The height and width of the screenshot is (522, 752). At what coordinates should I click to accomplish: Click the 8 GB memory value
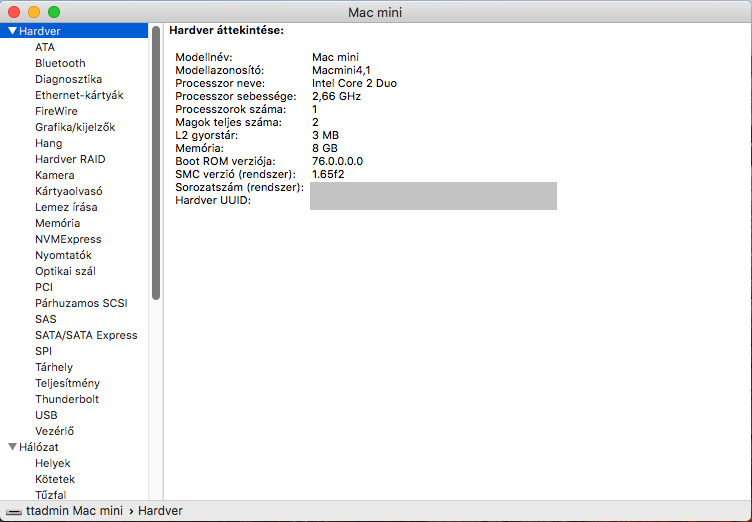click(325, 148)
